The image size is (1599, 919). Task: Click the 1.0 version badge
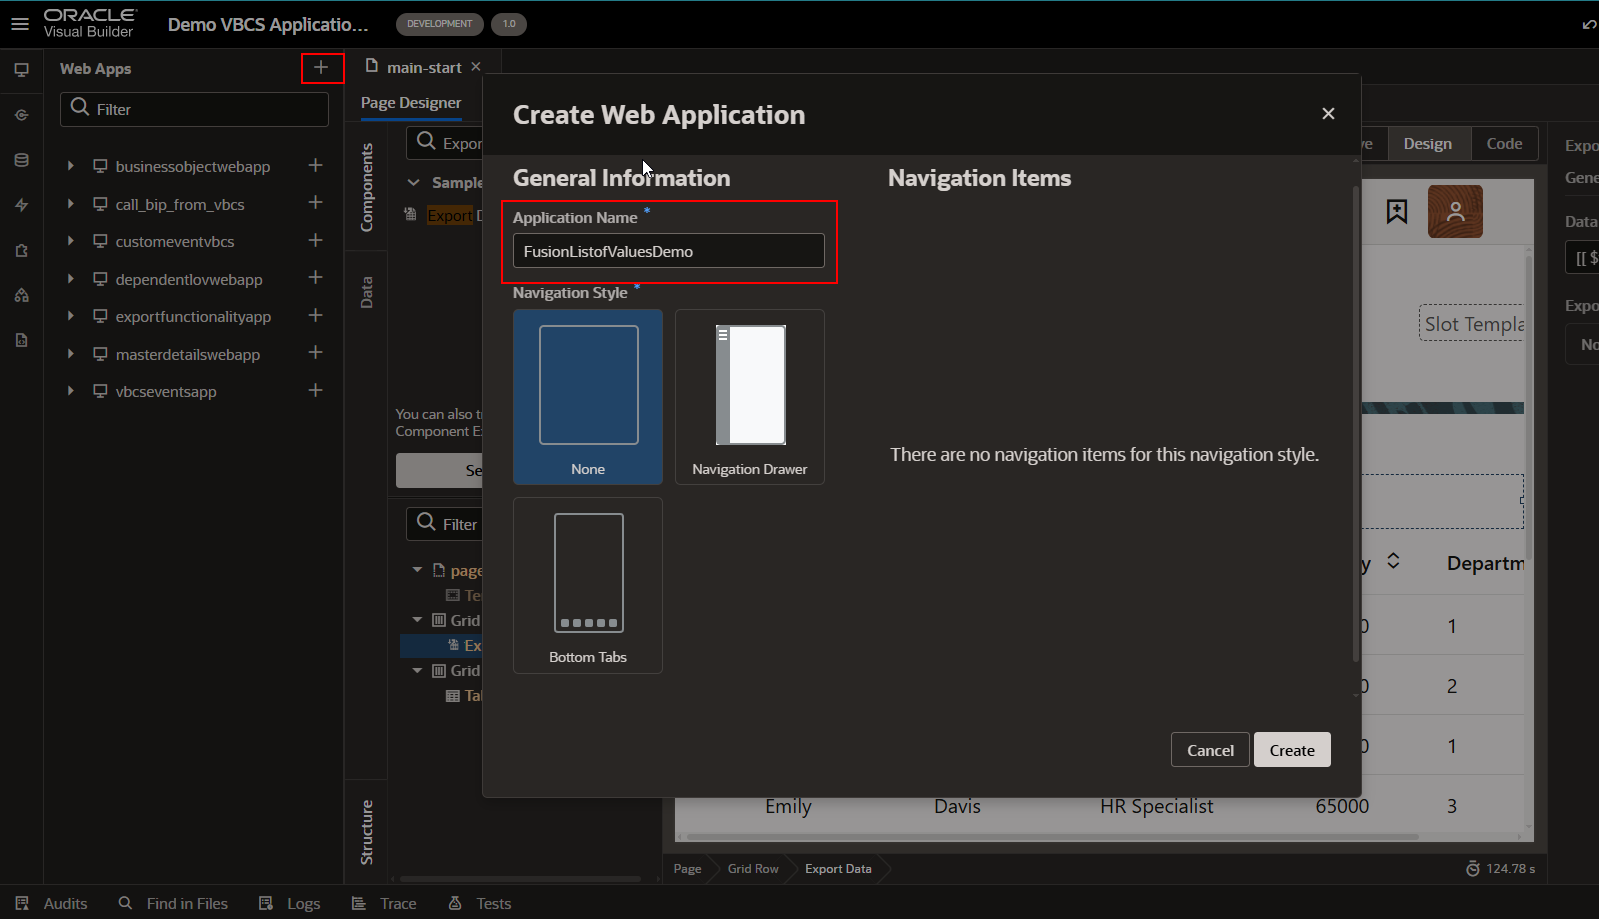[x=509, y=24]
